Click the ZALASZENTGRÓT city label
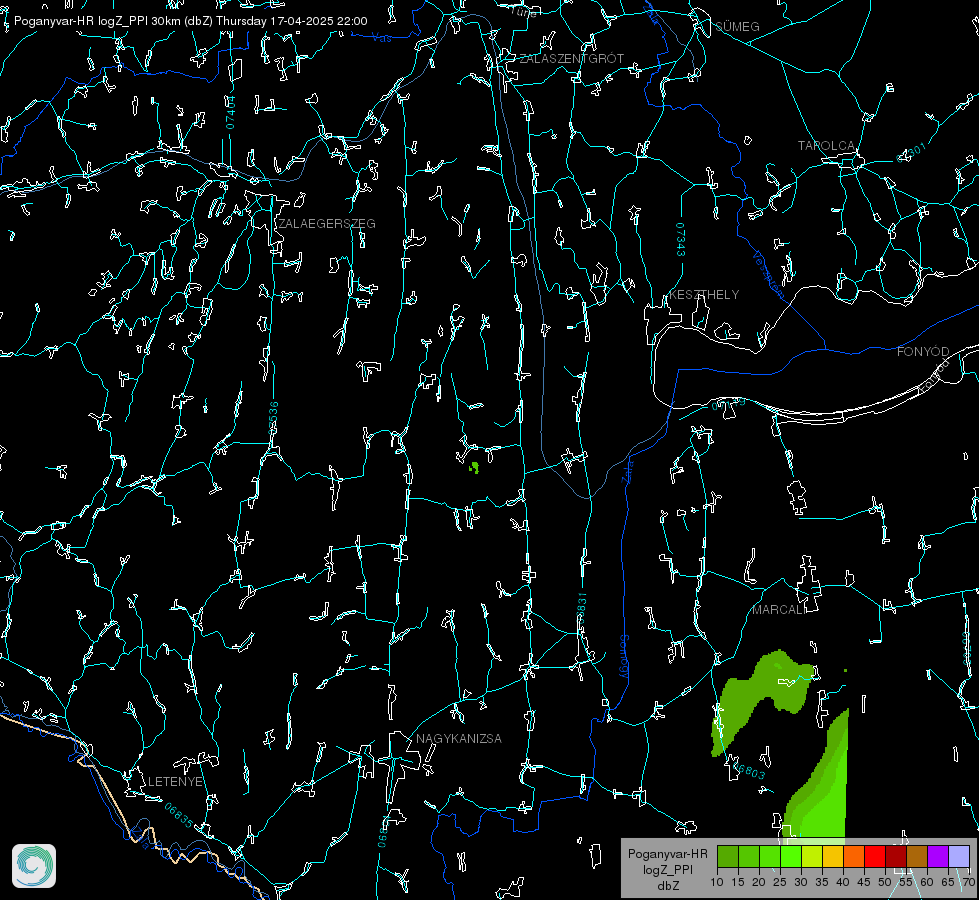This screenshot has width=979, height=900. [571, 58]
